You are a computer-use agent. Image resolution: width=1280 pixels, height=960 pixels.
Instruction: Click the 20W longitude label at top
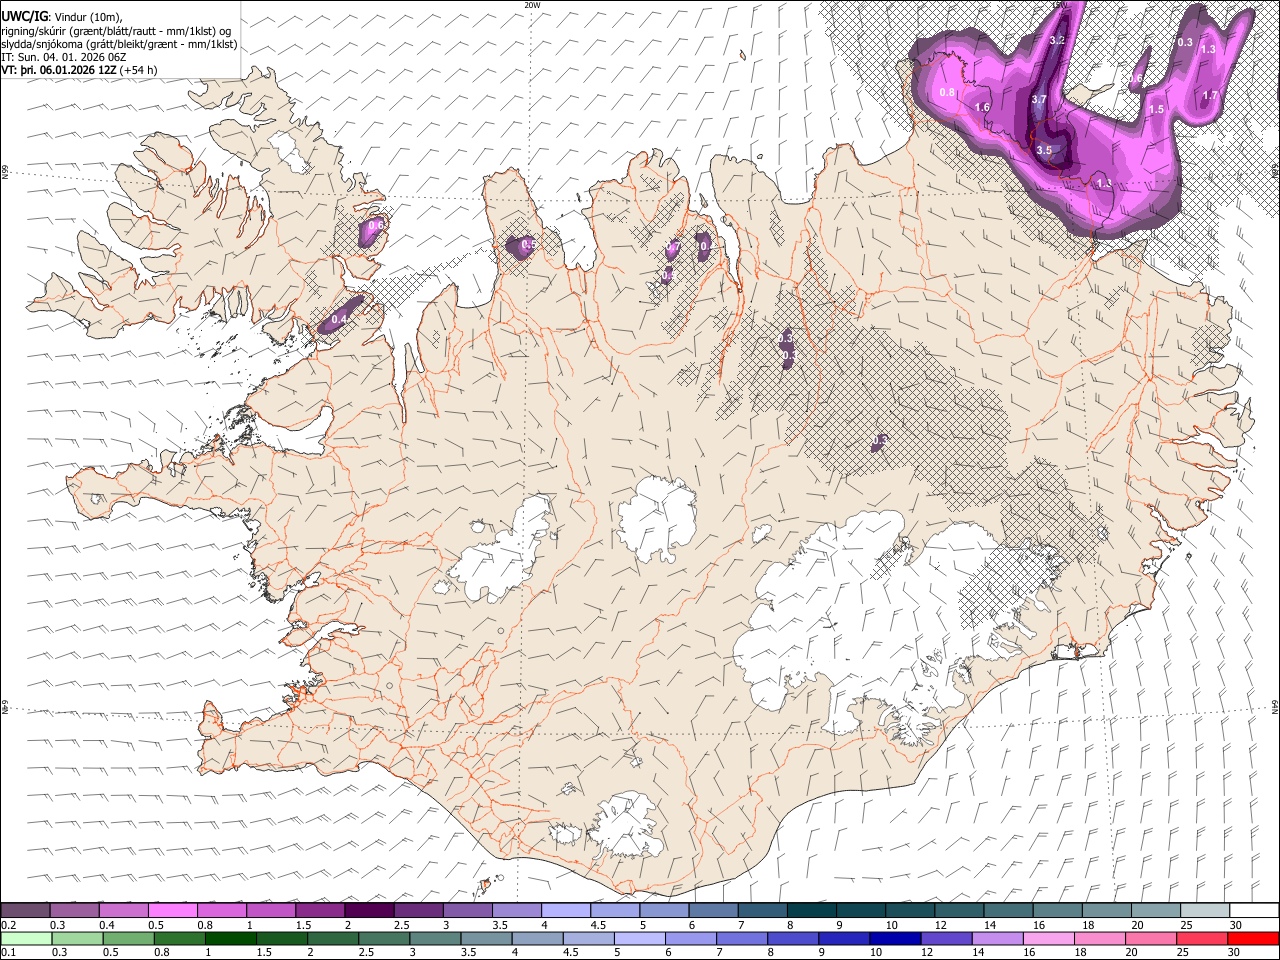533,5
